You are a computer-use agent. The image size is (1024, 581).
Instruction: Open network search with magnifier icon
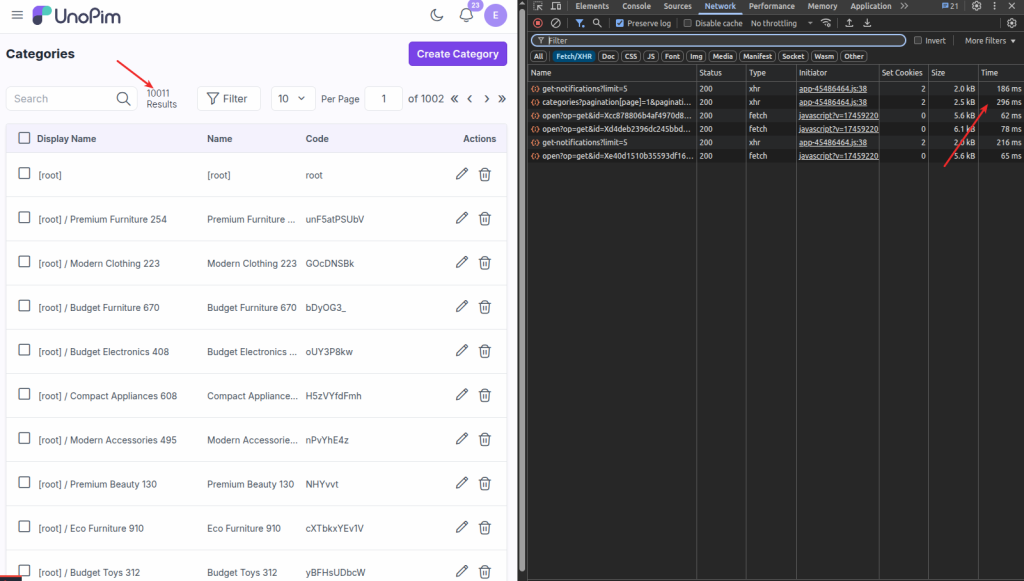click(597, 23)
